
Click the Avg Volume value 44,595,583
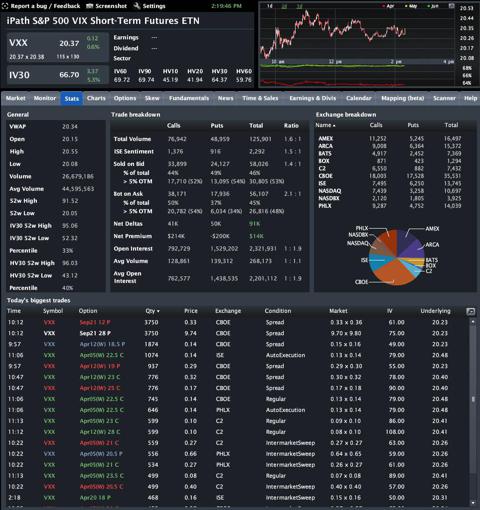[x=78, y=189]
